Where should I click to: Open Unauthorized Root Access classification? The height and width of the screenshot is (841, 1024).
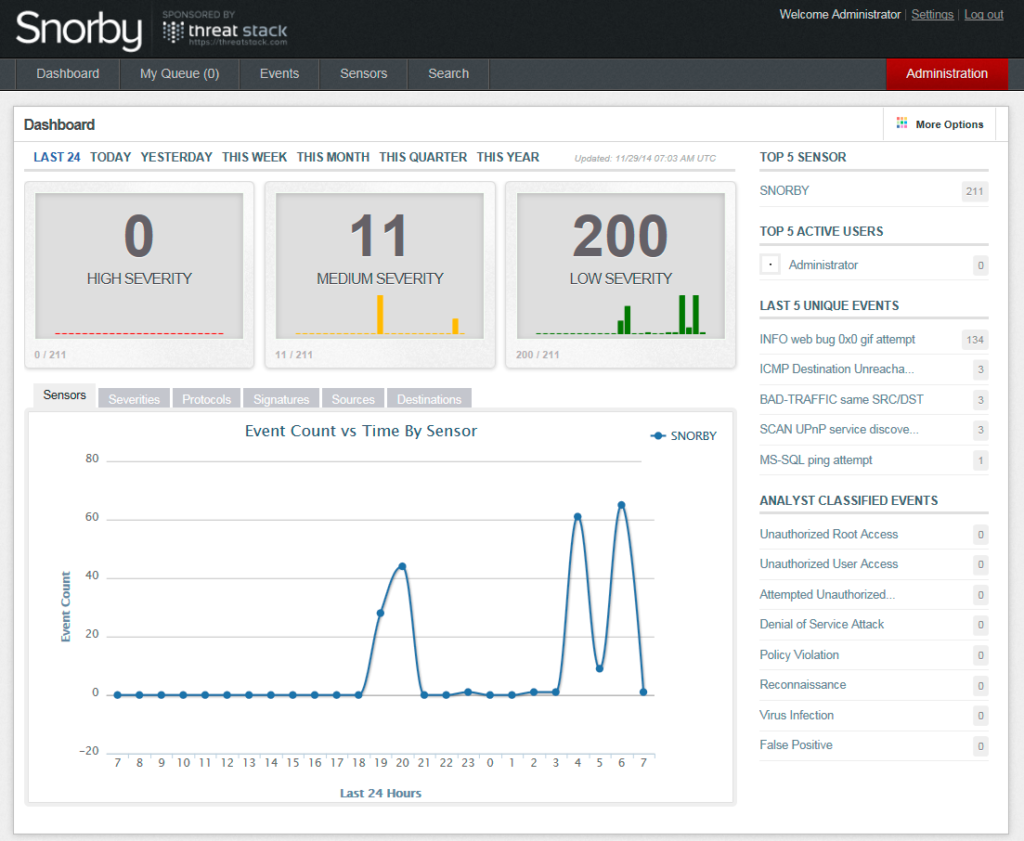(829, 534)
